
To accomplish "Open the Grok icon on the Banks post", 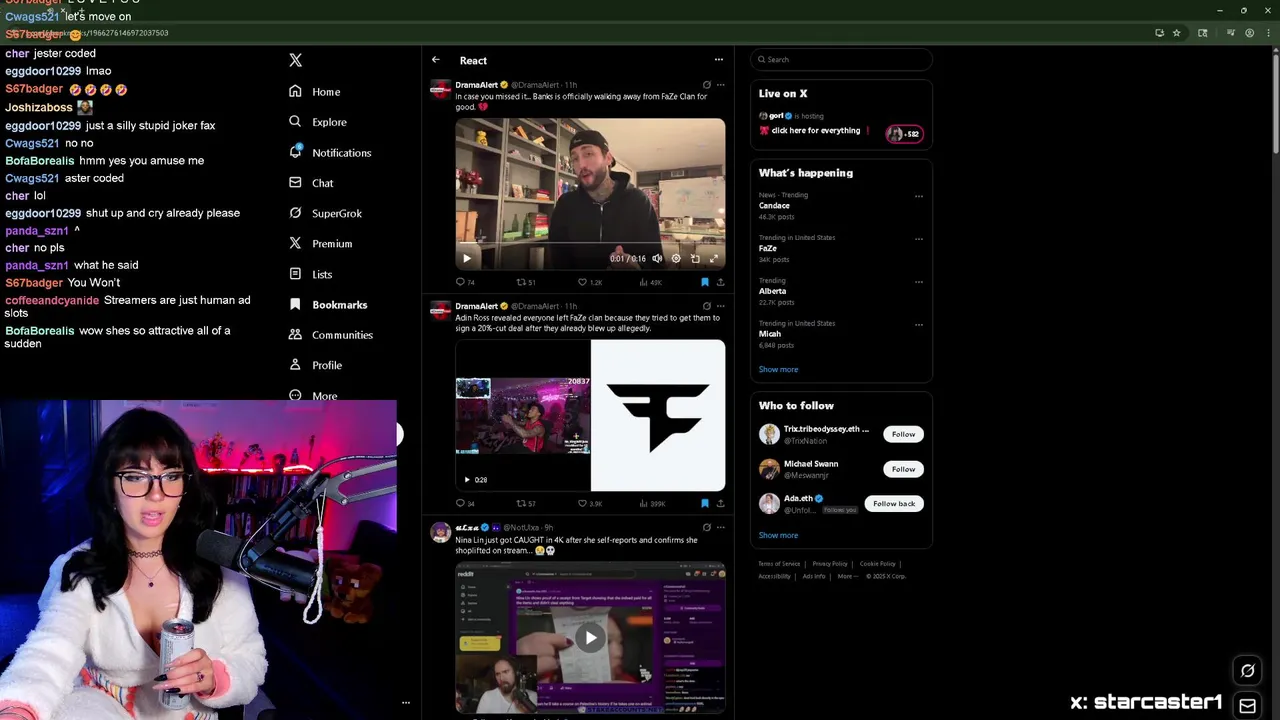I will 706,85.
